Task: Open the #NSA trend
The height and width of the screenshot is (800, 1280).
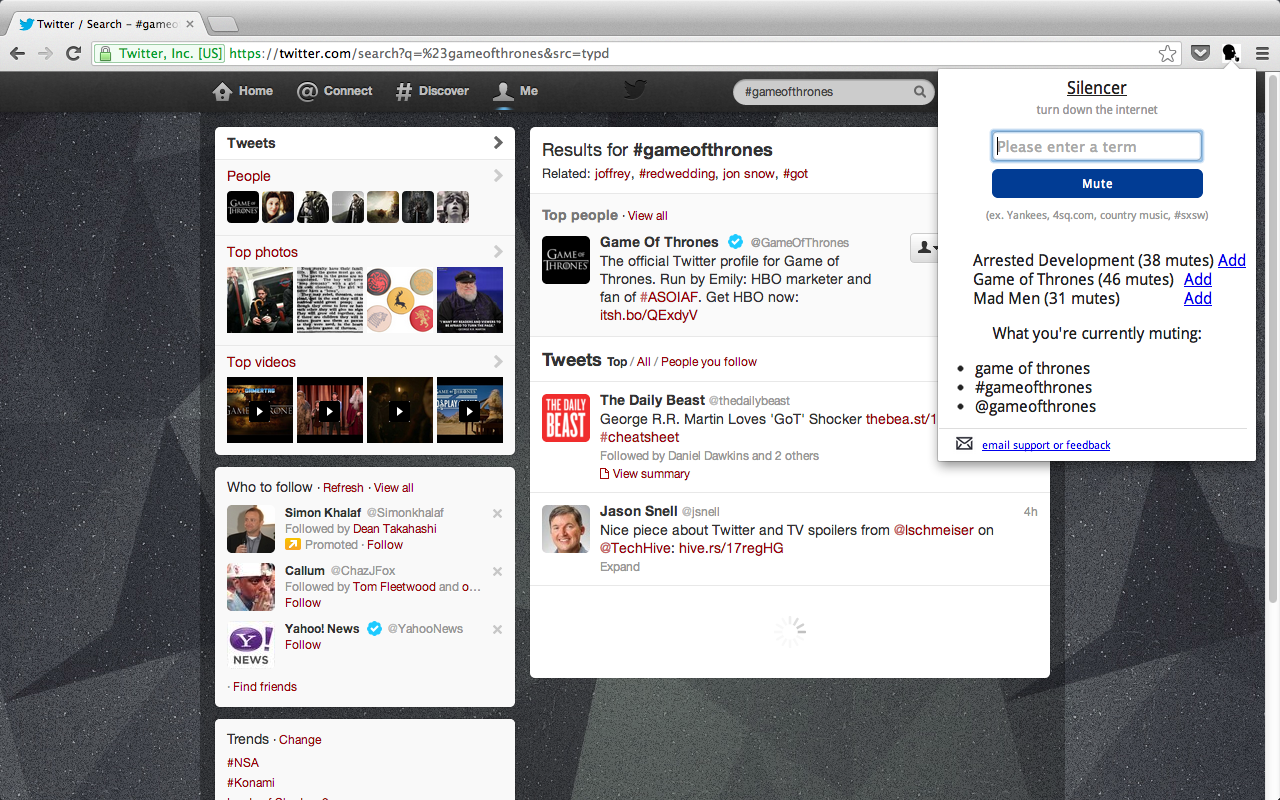Action: point(243,763)
